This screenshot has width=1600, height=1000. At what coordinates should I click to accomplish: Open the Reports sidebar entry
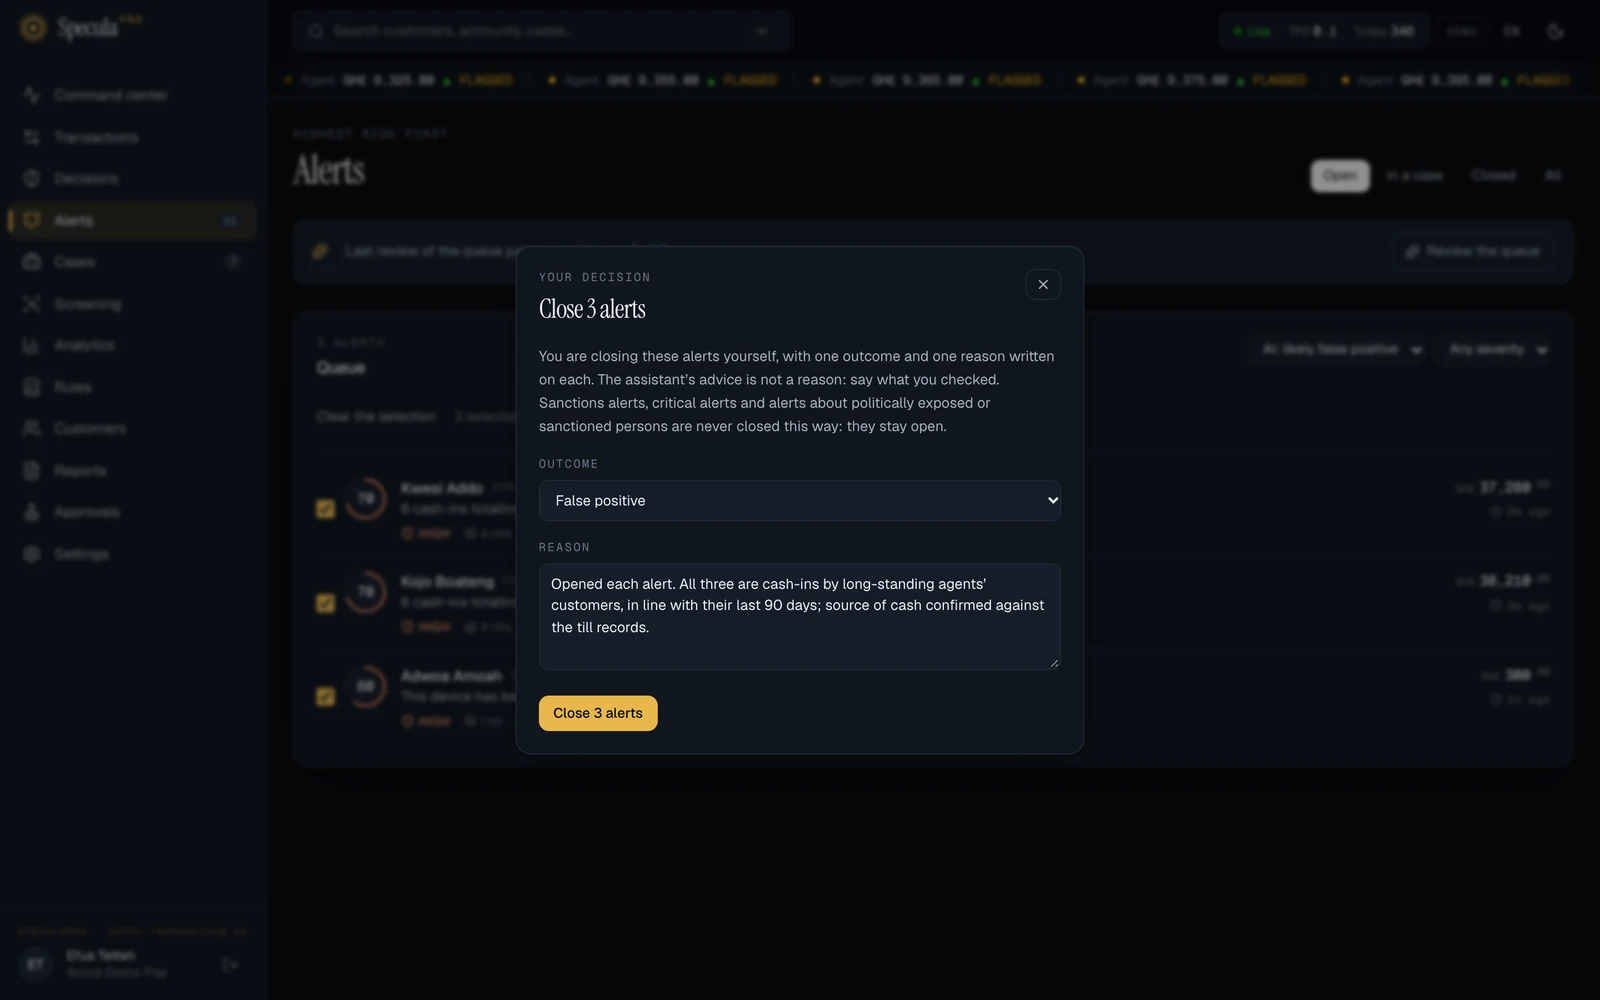click(x=132, y=470)
